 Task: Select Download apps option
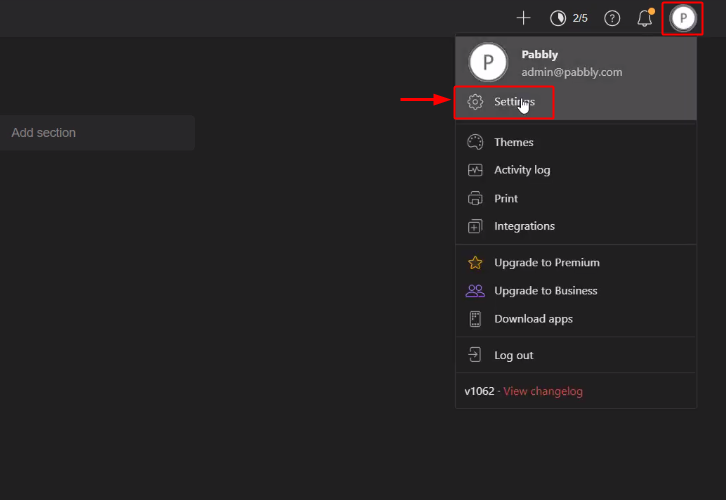tap(576, 319)
